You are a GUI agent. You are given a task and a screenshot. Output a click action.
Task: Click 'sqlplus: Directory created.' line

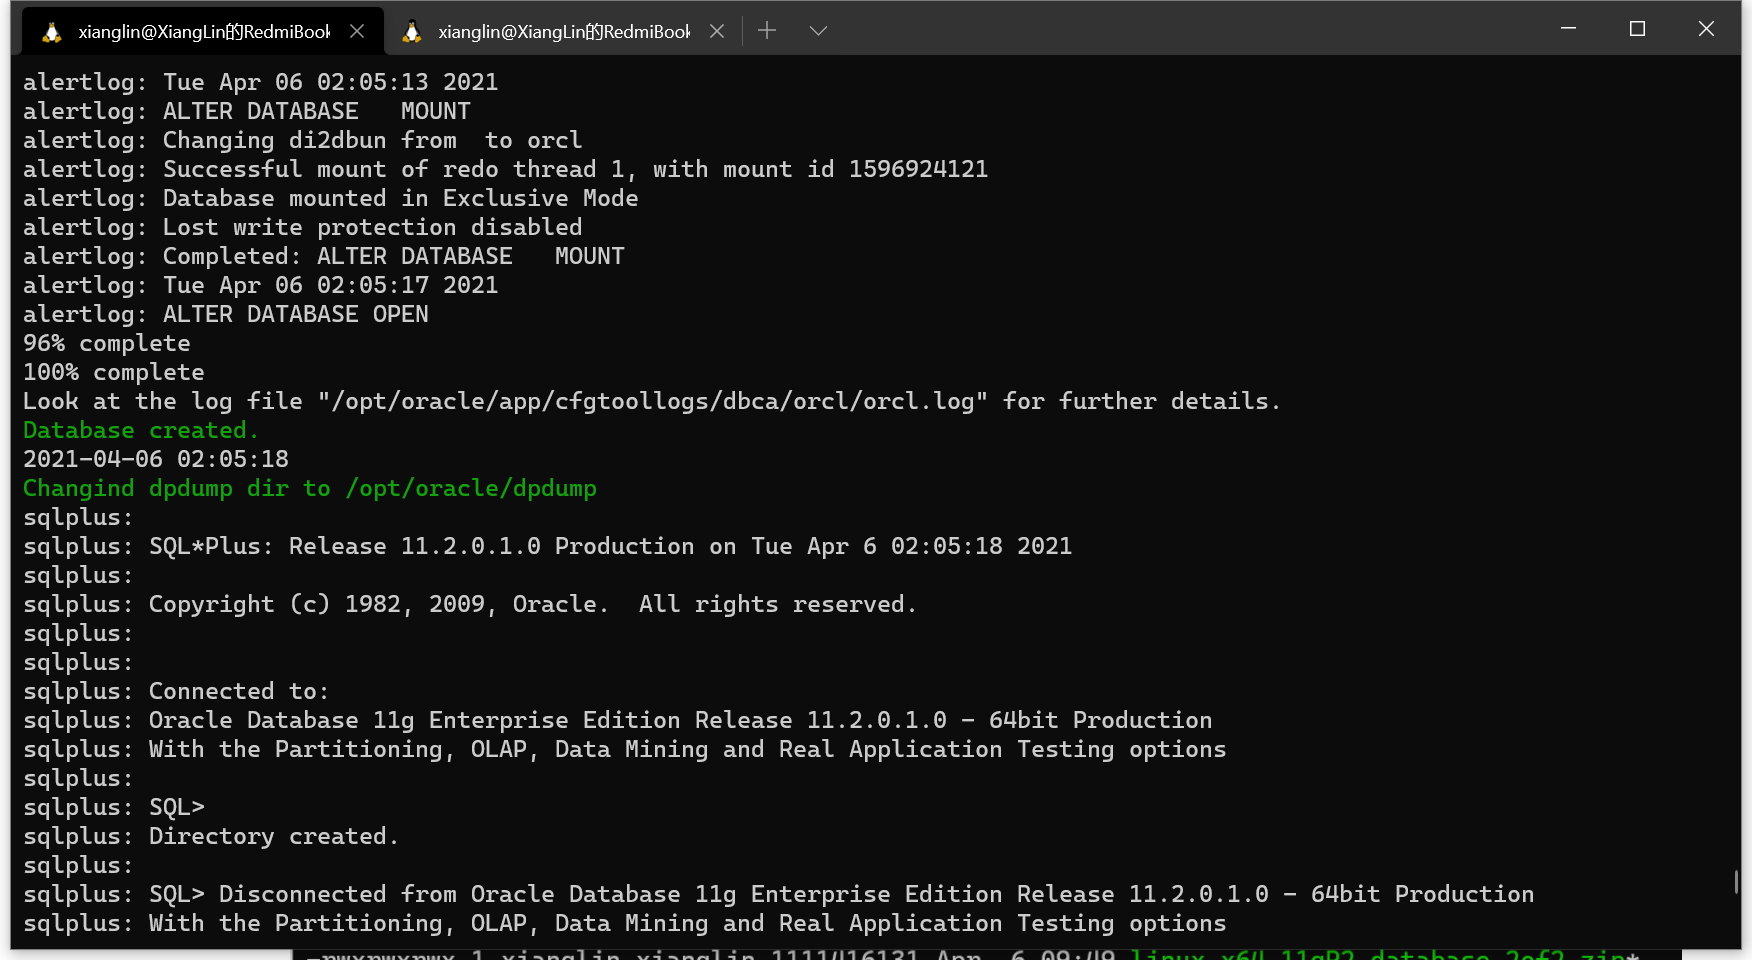click(x=211, y=836)
